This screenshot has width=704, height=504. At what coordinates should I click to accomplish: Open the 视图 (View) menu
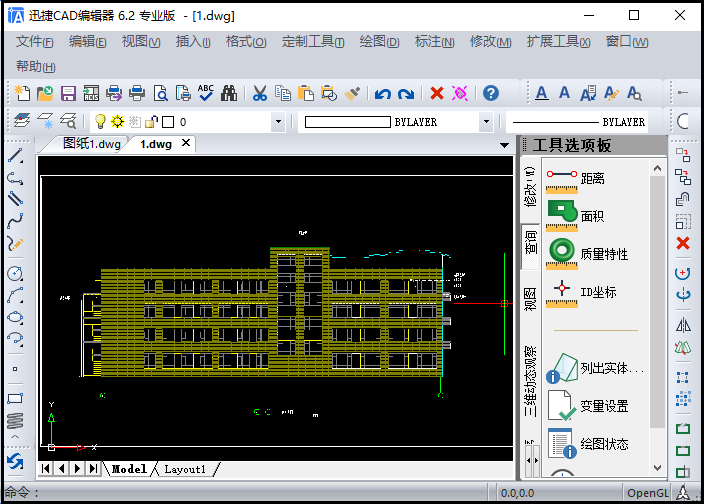point(141,42)
